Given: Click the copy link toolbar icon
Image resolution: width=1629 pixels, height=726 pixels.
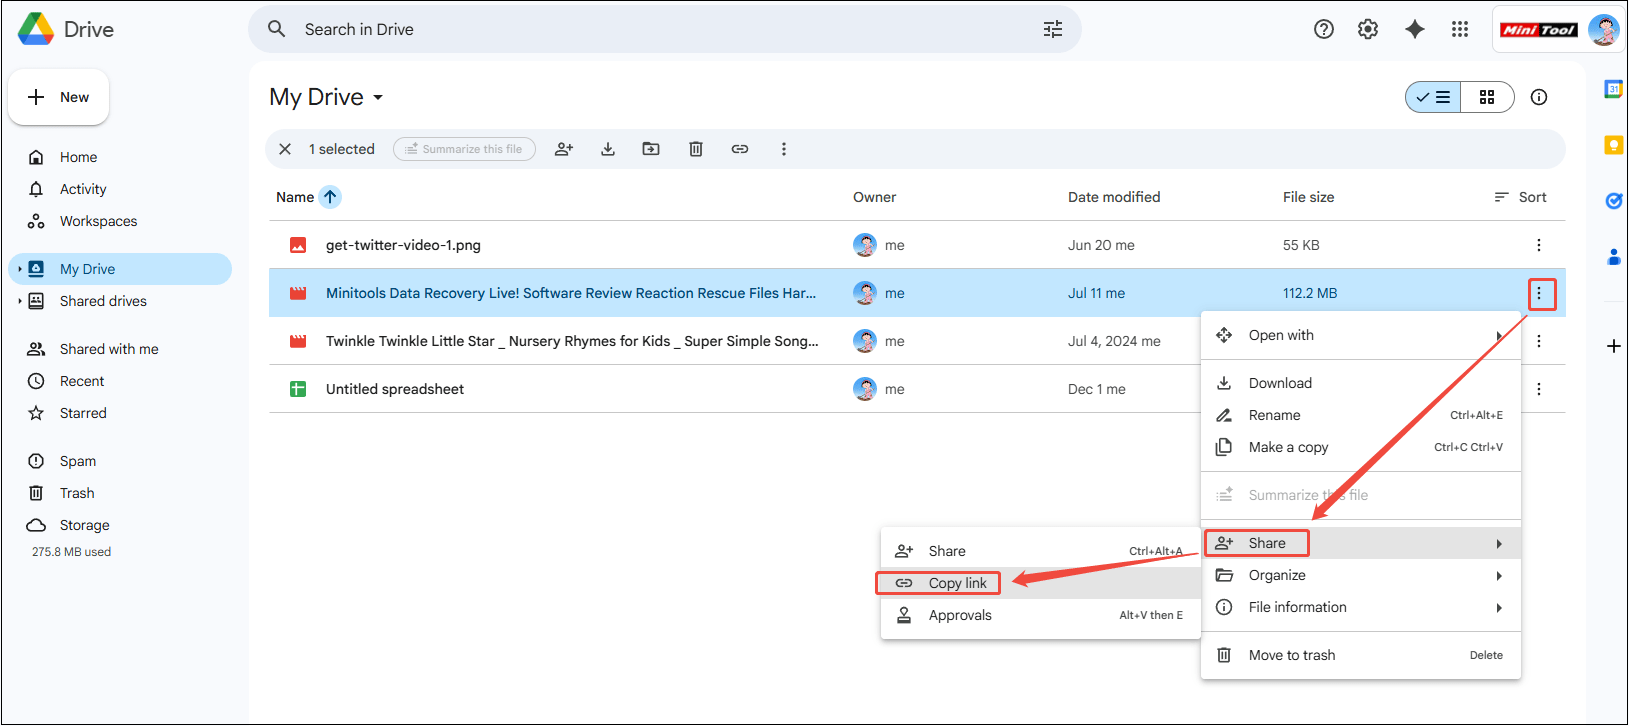Looking at the screenshot, I should tap(740, 149).
